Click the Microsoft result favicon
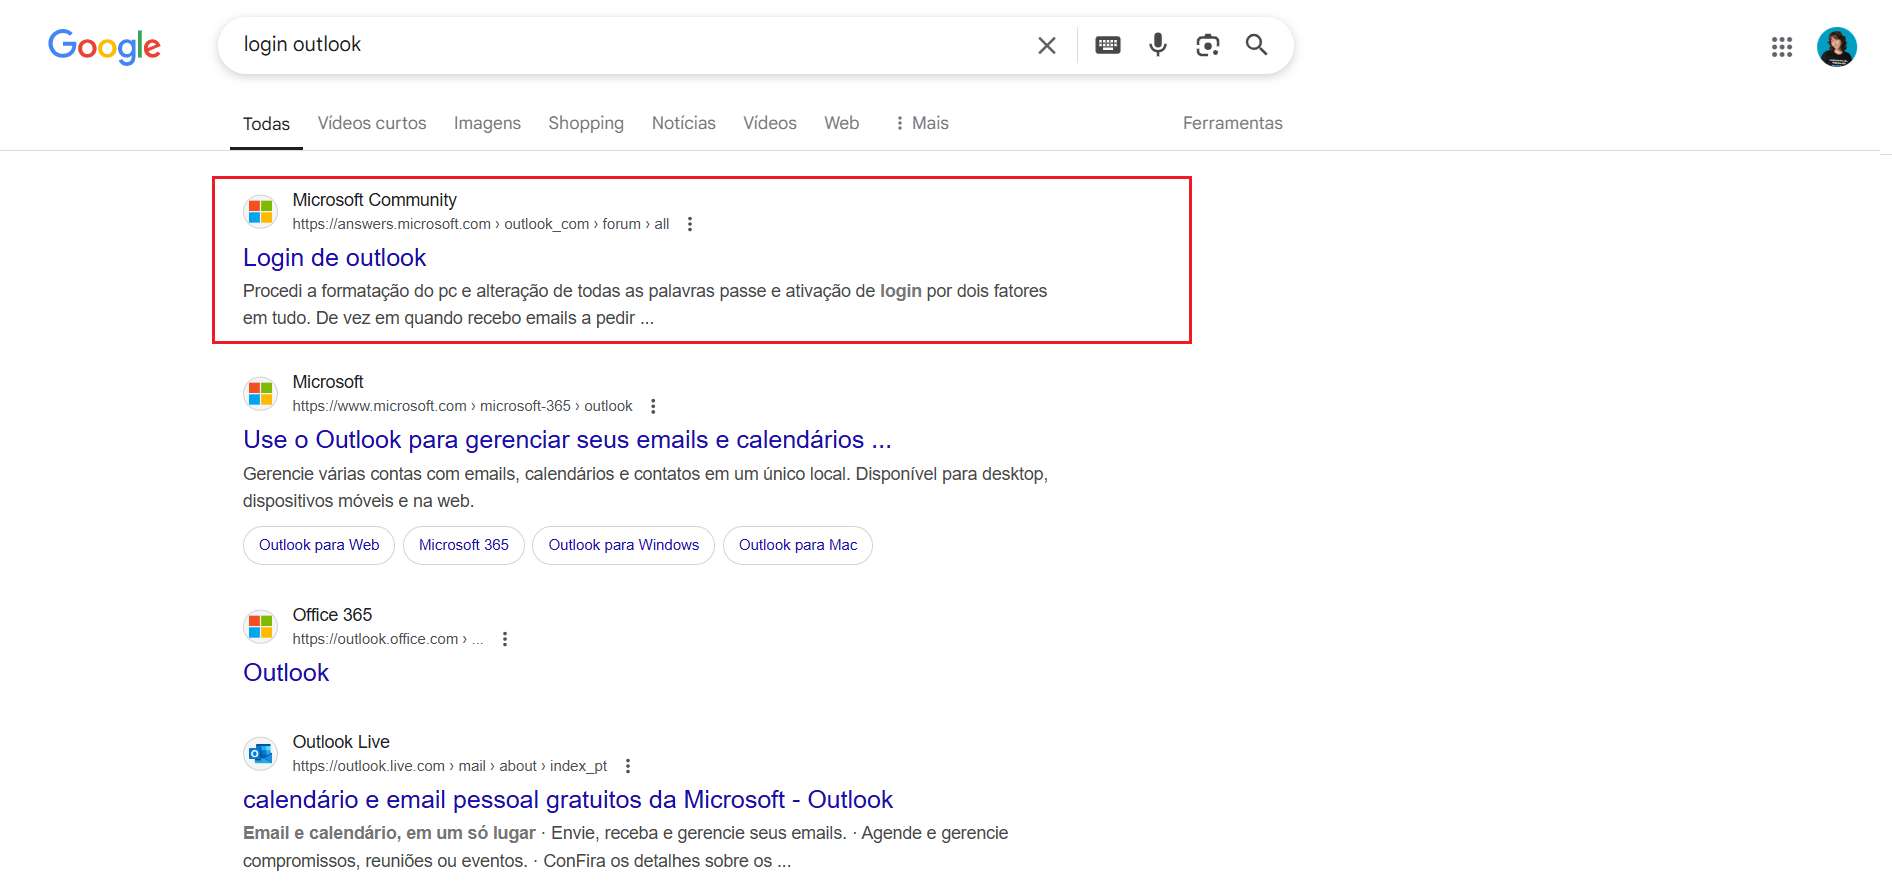1892x881 pixels. click(261, 394)
